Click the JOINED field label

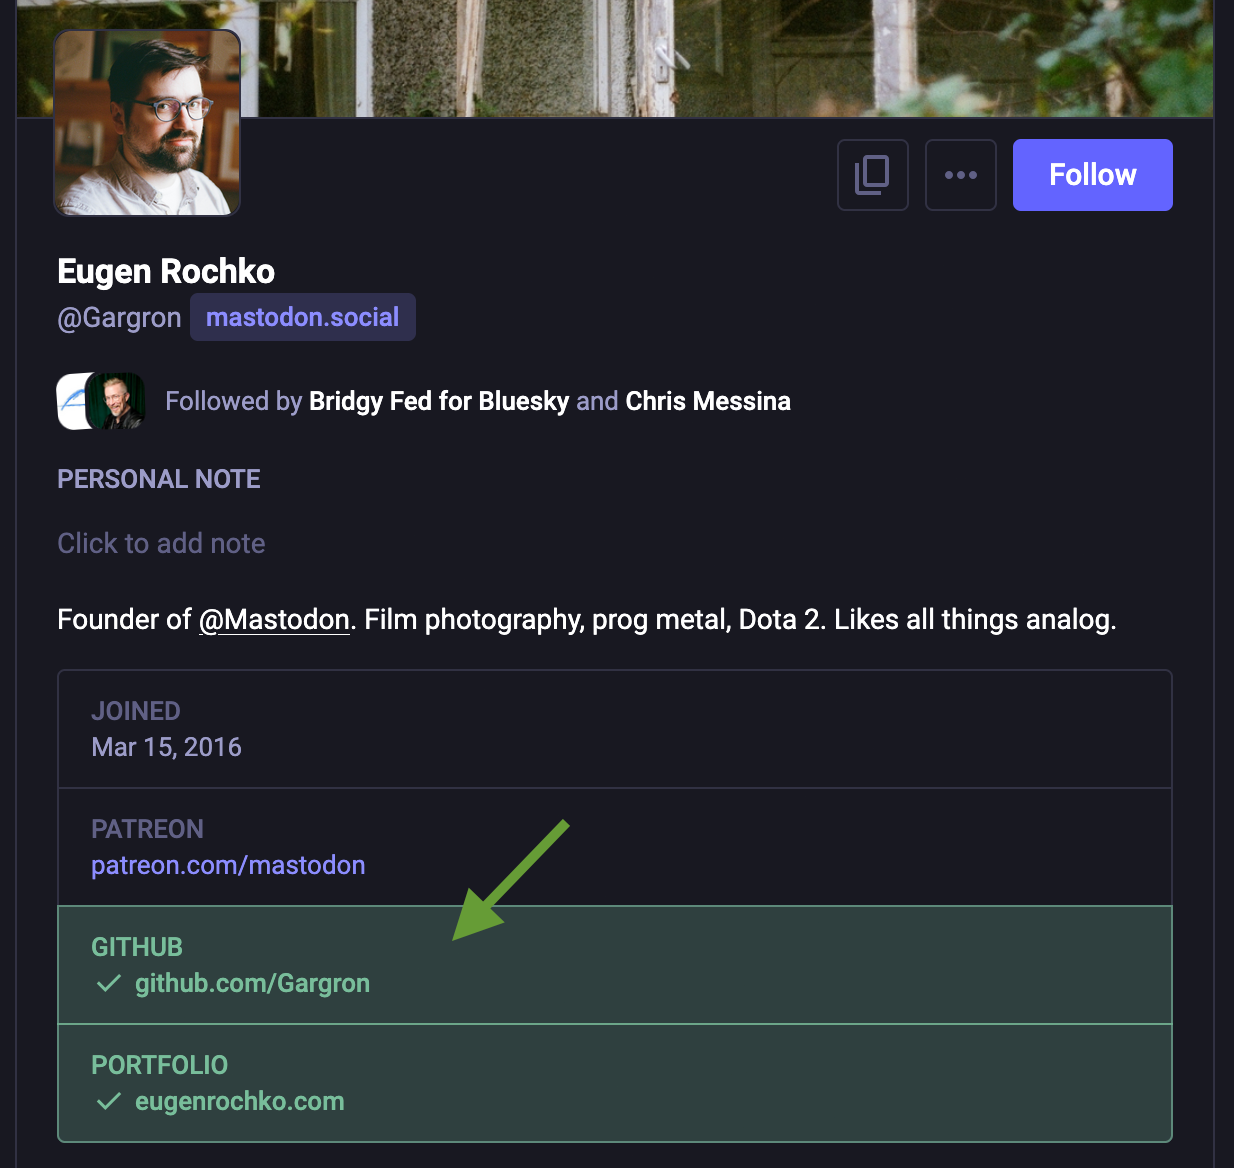[136, 711]
